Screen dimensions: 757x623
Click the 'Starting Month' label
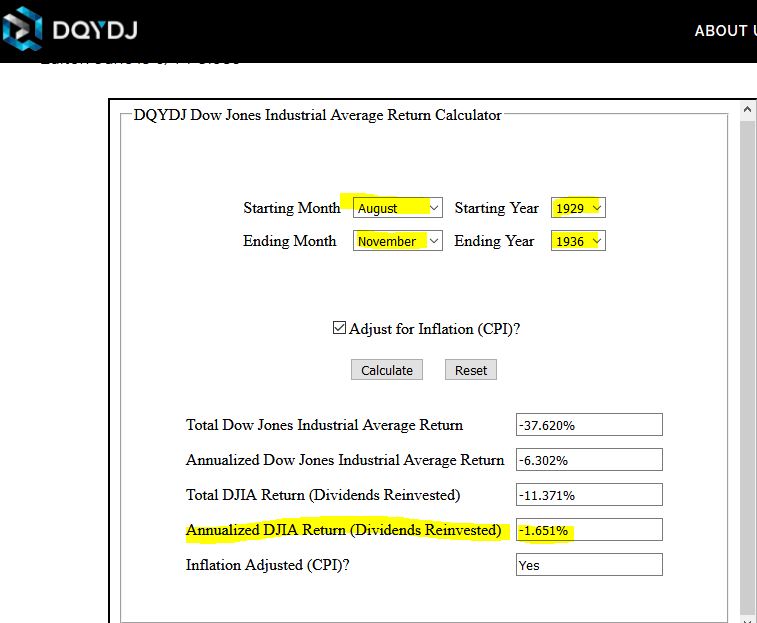[292, 208]
